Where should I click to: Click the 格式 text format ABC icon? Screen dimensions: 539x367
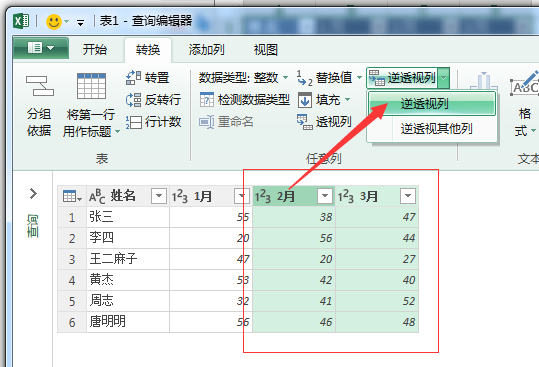[x=524, y=84]
